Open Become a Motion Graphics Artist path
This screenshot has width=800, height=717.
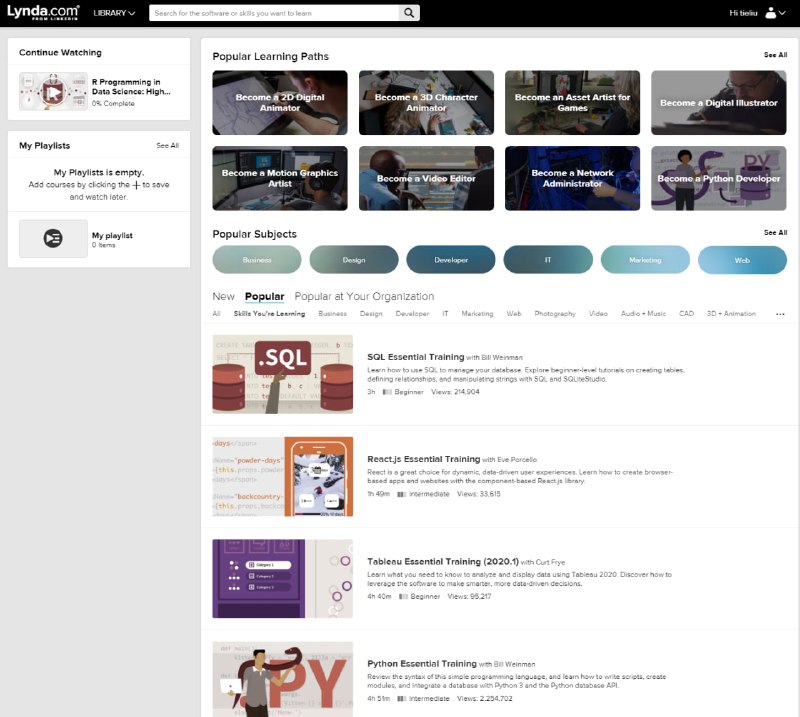coord(280,178)
